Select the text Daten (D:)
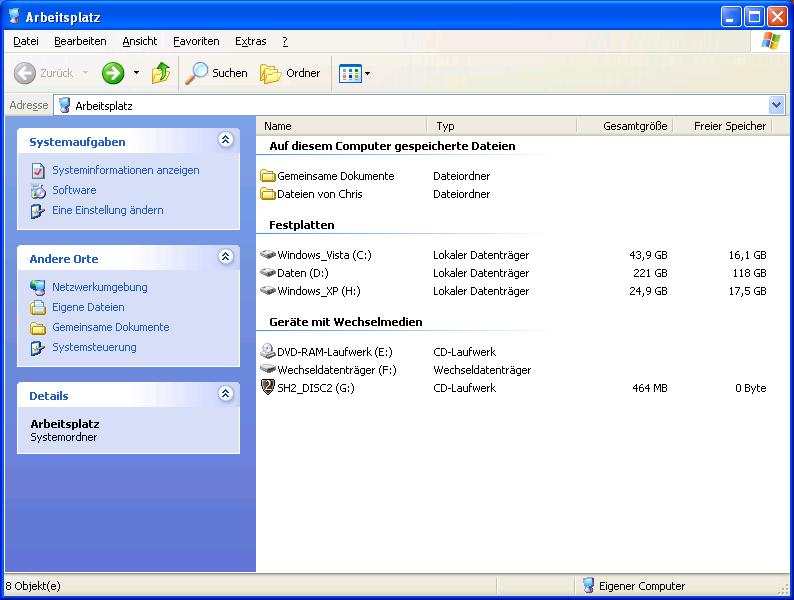794x600 pixels. pos(303,273)
